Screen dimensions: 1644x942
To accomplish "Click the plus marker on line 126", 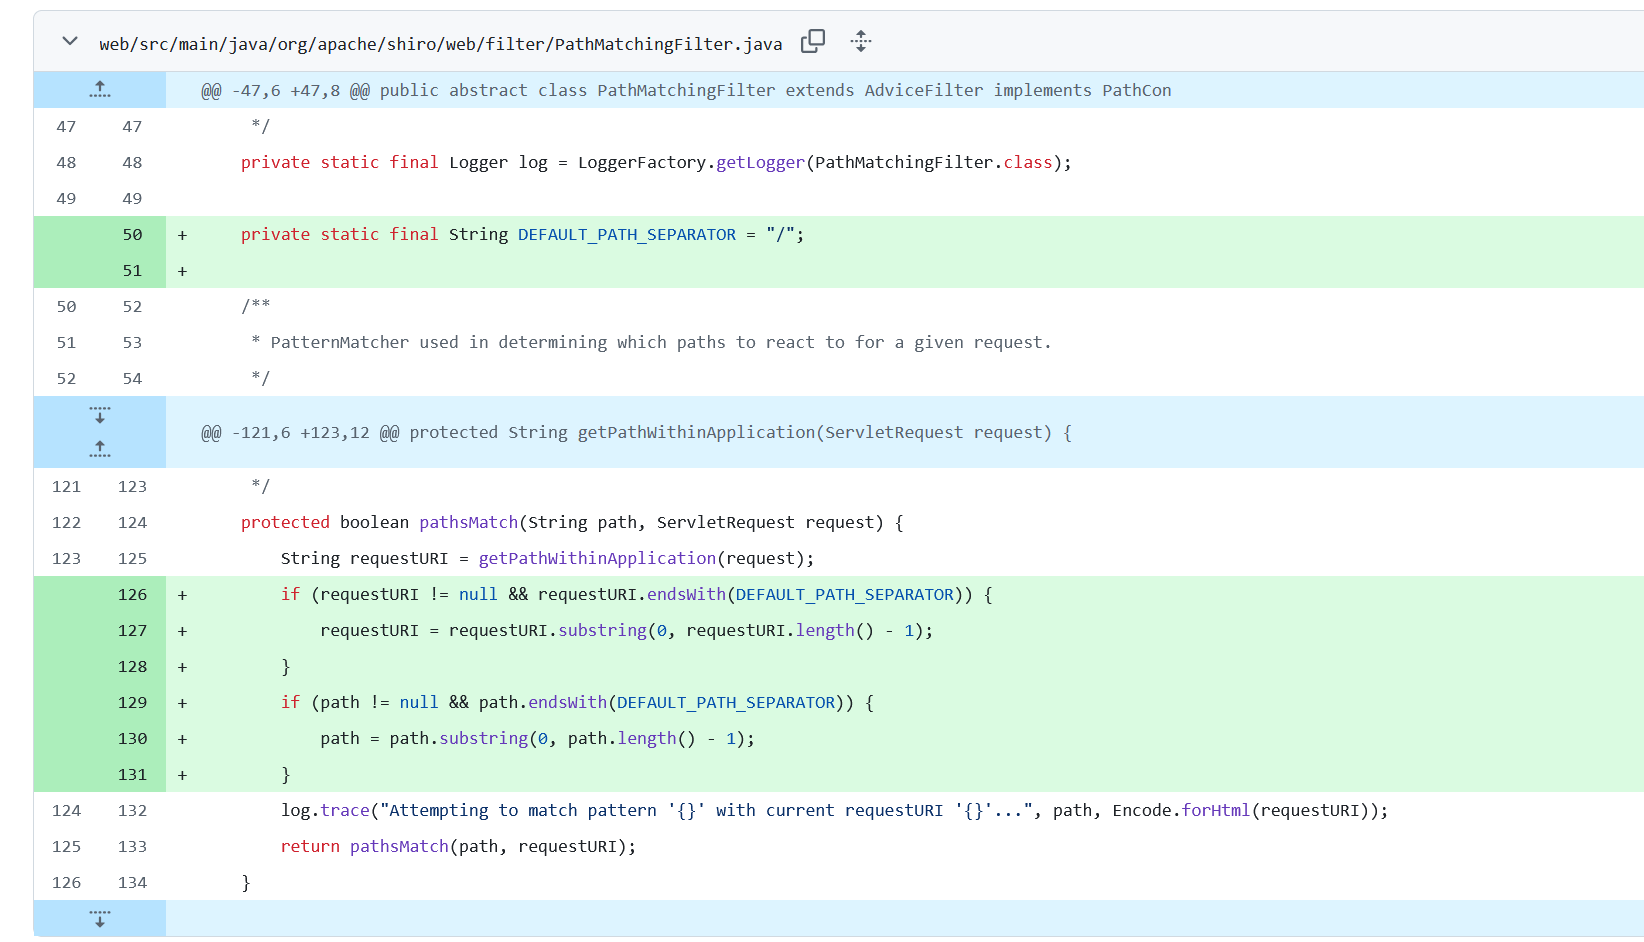I will coord(182,595).
